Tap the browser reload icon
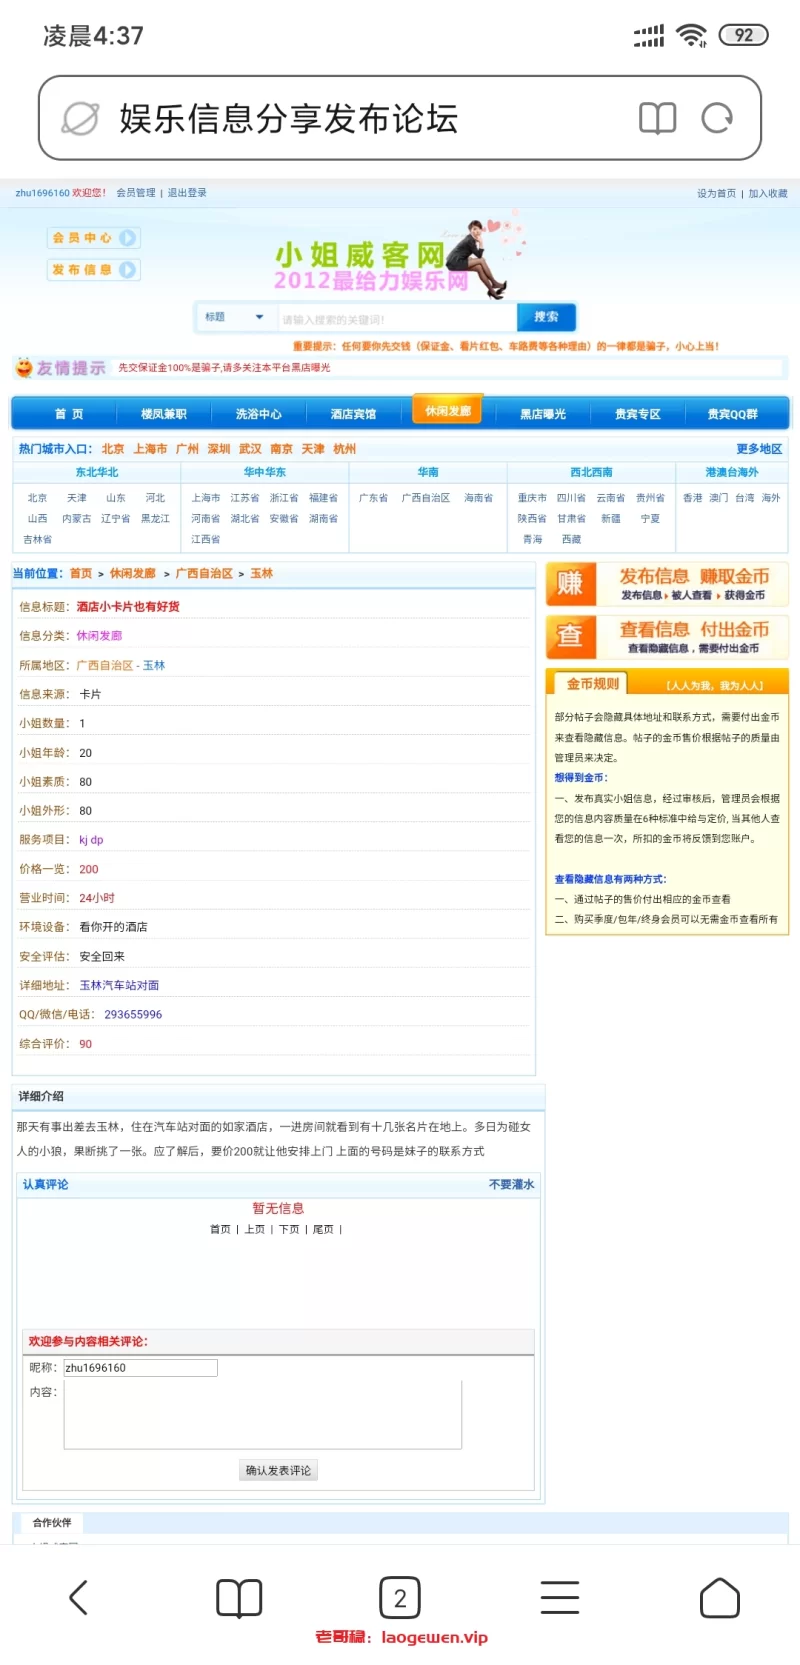Viewport: 800px width, 1665px height. (x=717, y=118)
